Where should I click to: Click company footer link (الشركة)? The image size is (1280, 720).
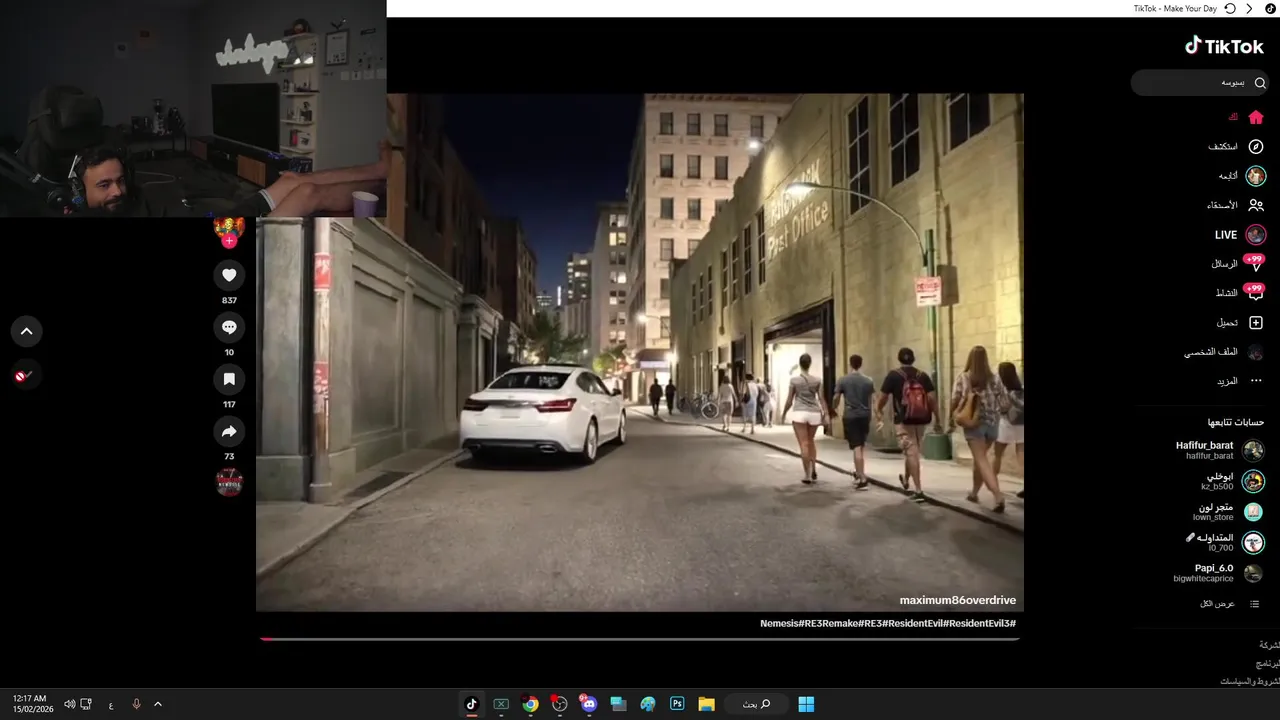(1269, 645)
